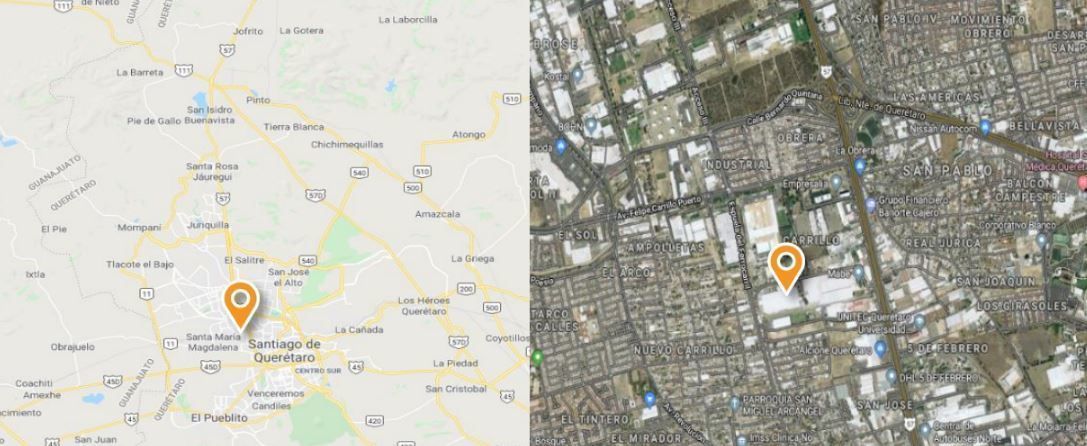Click the green park marker at the satellite map's left edge
The image size is (1087, 446).
point(537,359)
